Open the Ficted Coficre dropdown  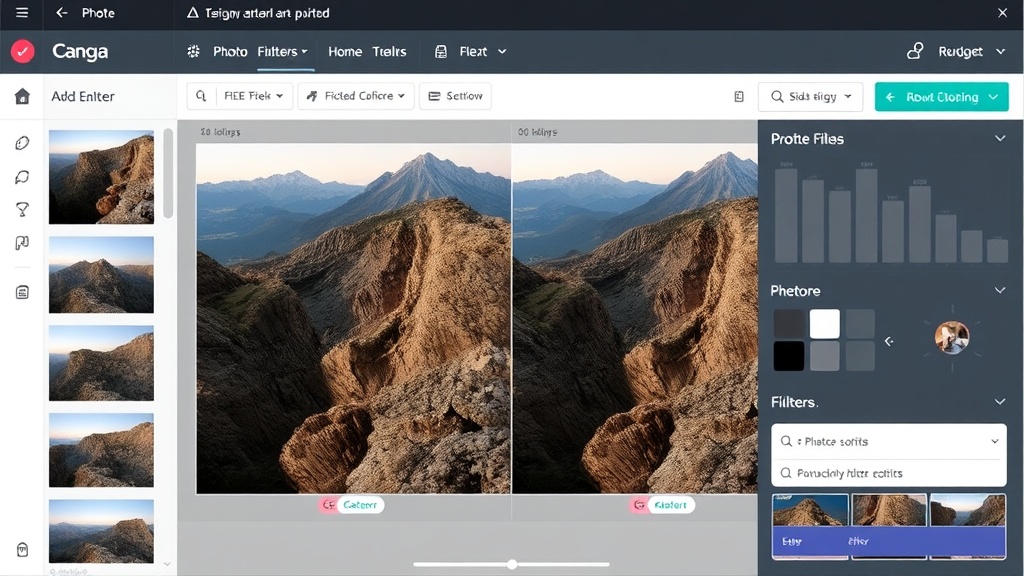[x=356, y=97]
